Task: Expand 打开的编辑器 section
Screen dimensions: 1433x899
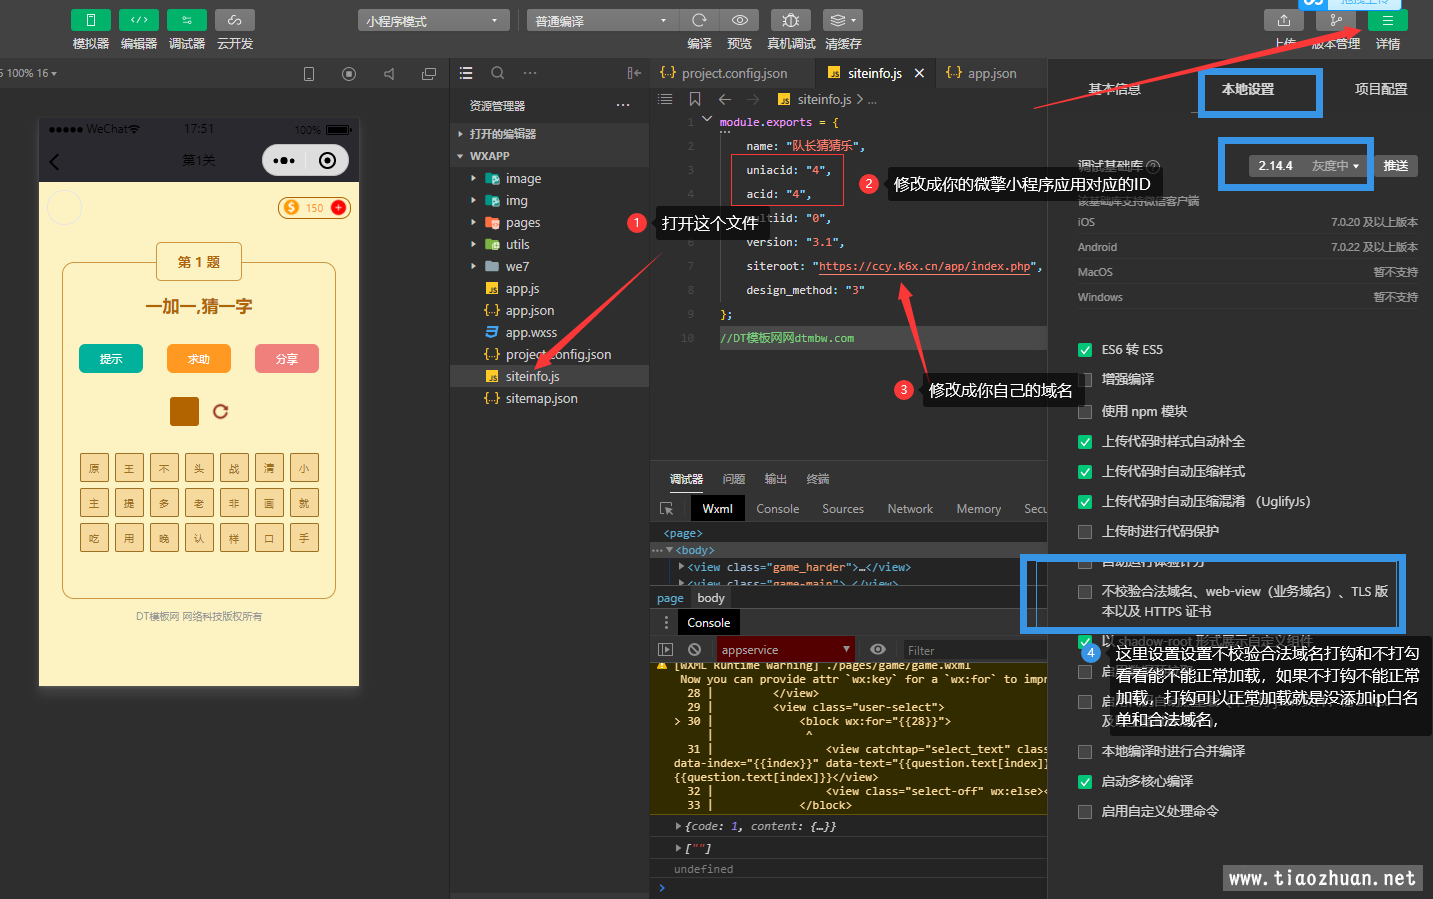Action: [460, 134]
